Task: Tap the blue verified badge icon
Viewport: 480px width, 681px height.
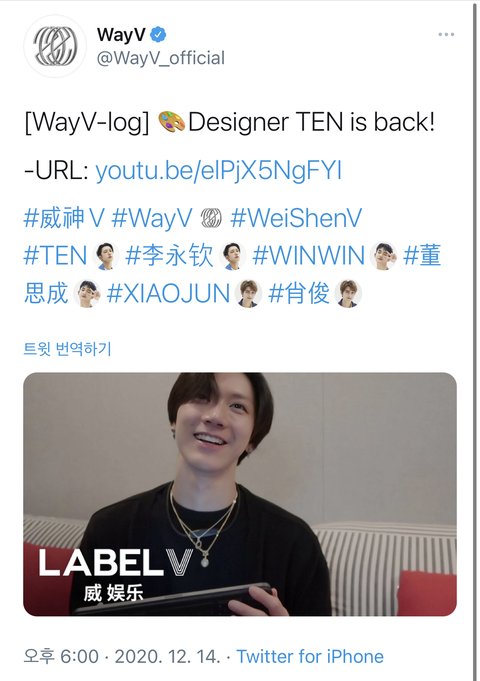Action: point(158,34)
